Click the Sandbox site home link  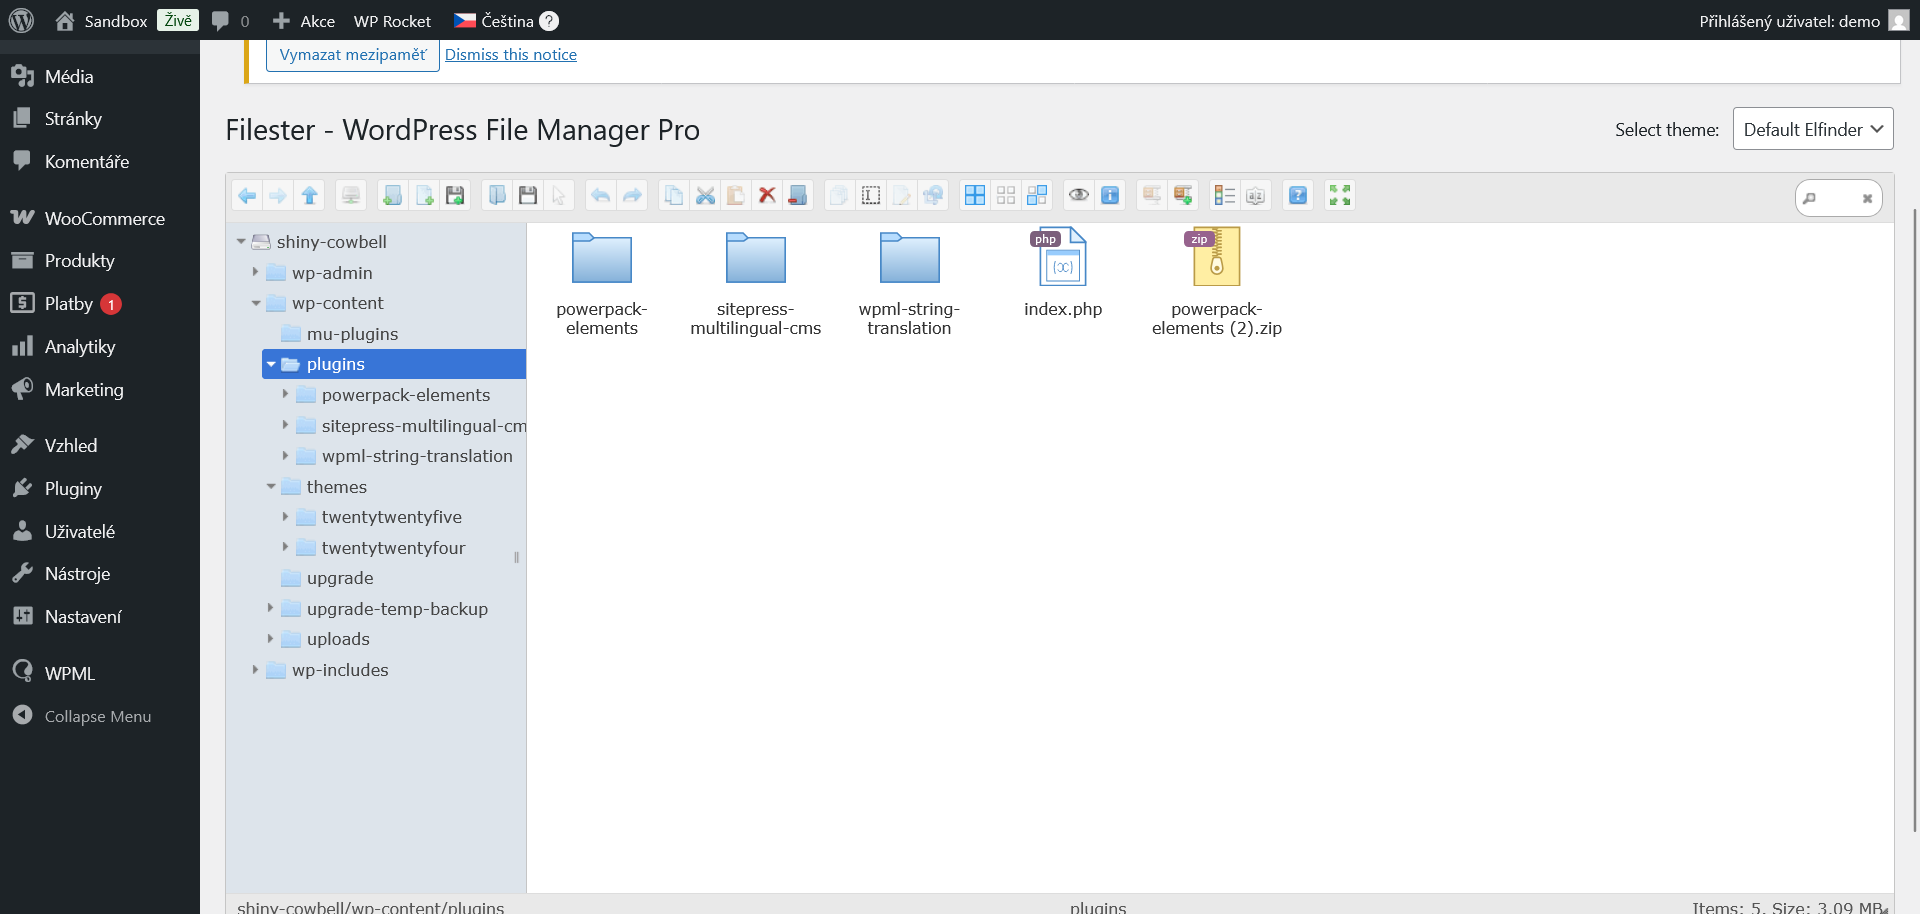tap(102, 21)
